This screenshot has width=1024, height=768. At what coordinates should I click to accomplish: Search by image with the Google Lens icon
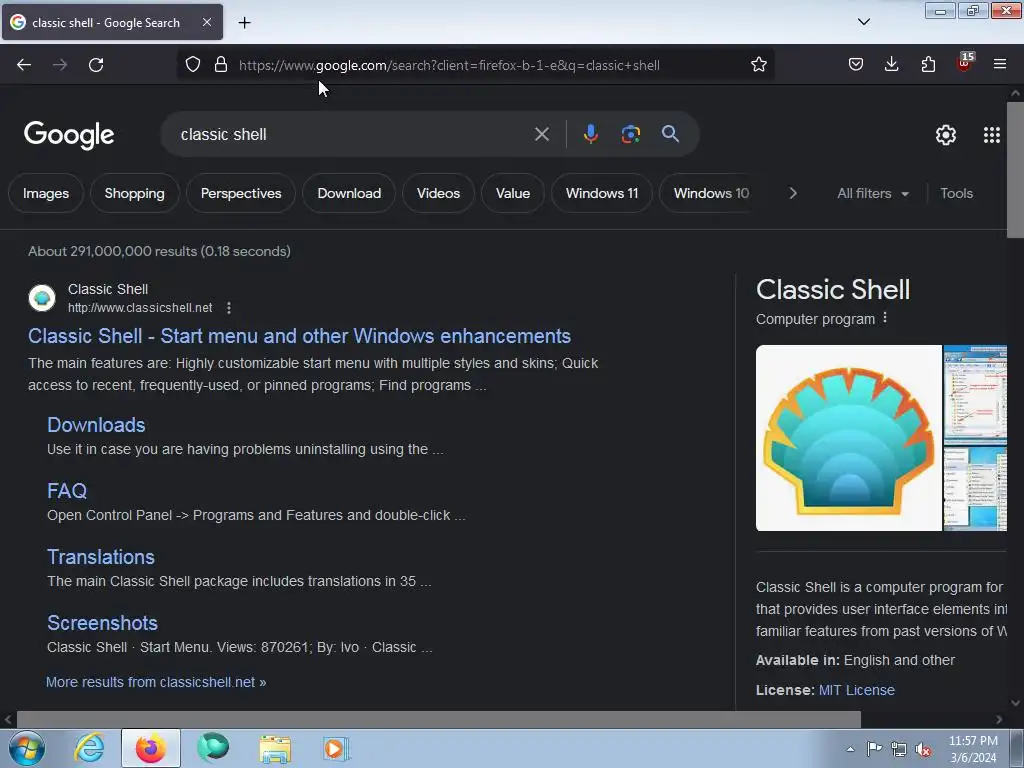[630, 134]
